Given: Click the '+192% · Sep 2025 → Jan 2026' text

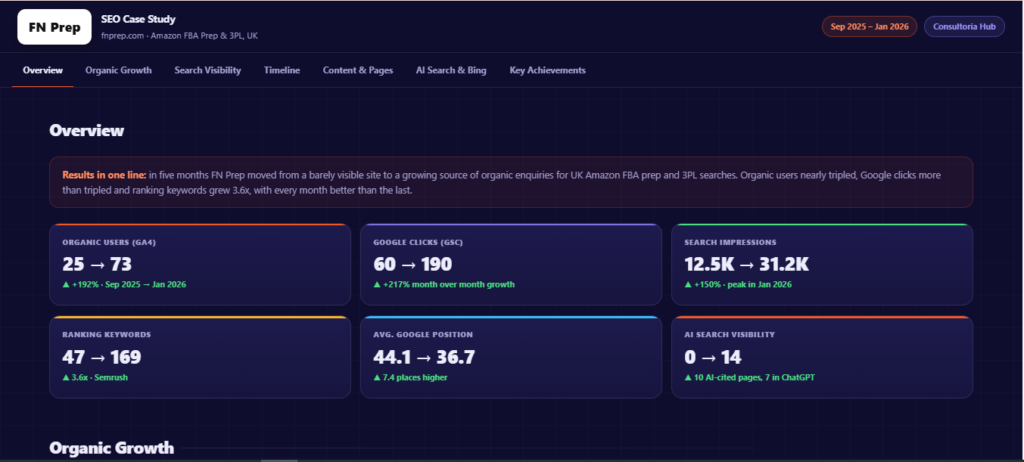Looking at the screenshot, I should 124,285.
